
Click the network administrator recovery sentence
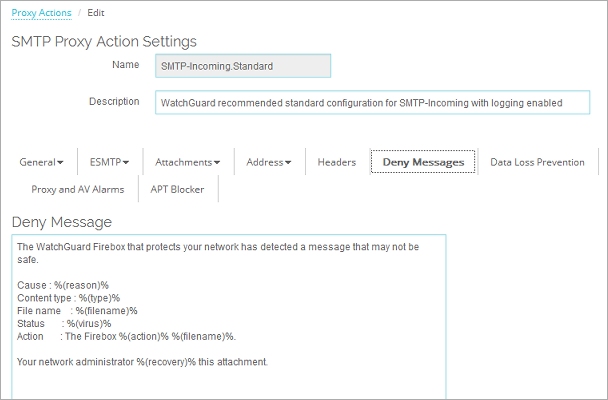pyautogui.click(x=142, y=360)
